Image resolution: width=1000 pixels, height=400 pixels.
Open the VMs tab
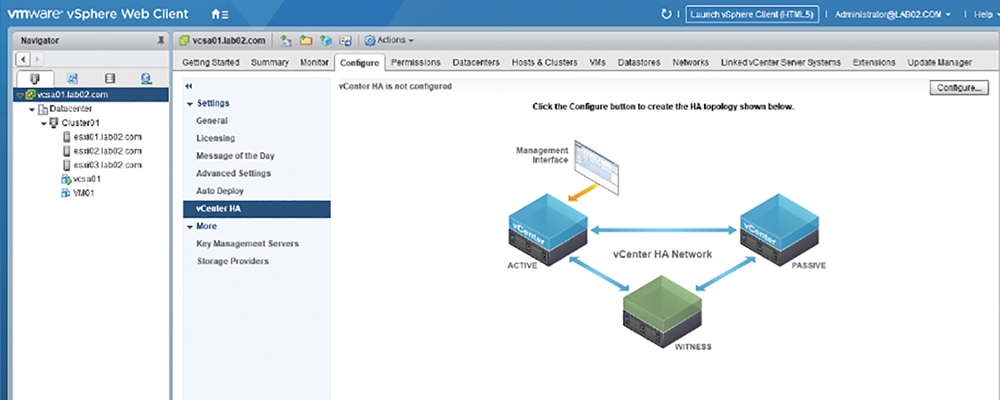pos(598,63)
